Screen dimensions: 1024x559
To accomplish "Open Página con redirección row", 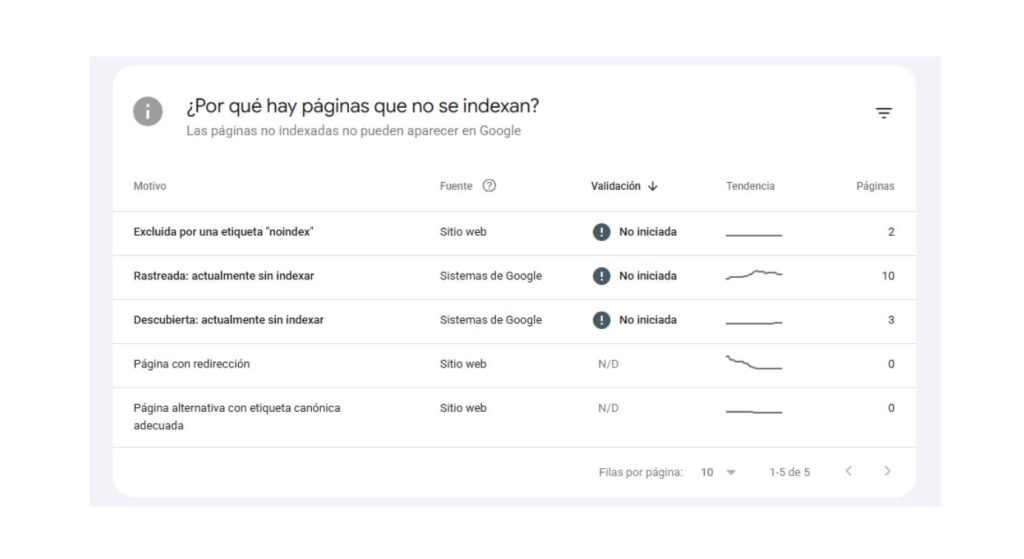I will pos(515,365).
